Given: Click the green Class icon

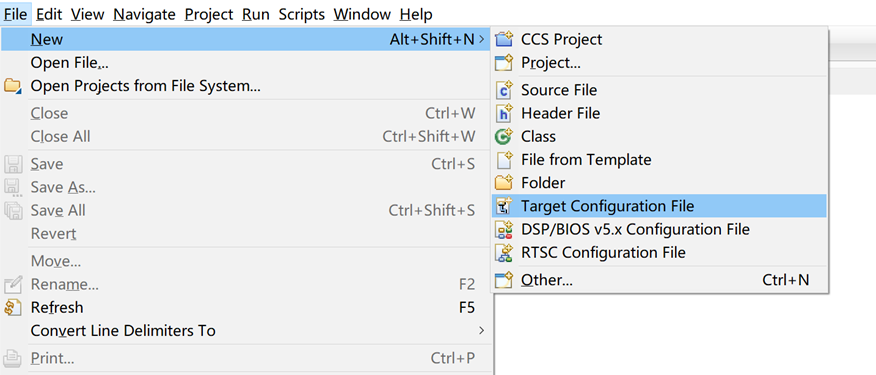Looking at the screenshot, I should [504, 136].
